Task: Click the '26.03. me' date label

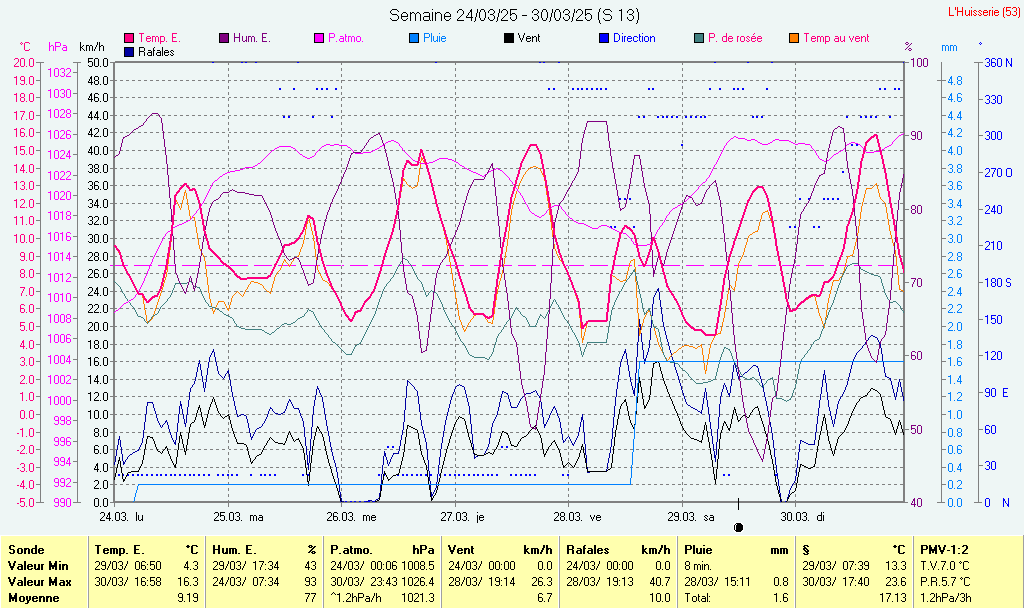Action: tap(352, 517)
